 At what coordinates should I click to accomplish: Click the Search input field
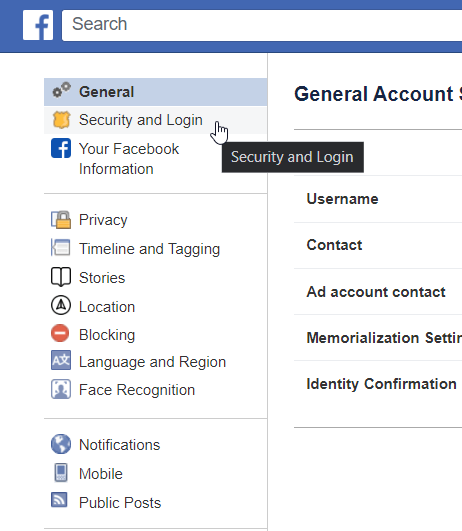[262, 25]
